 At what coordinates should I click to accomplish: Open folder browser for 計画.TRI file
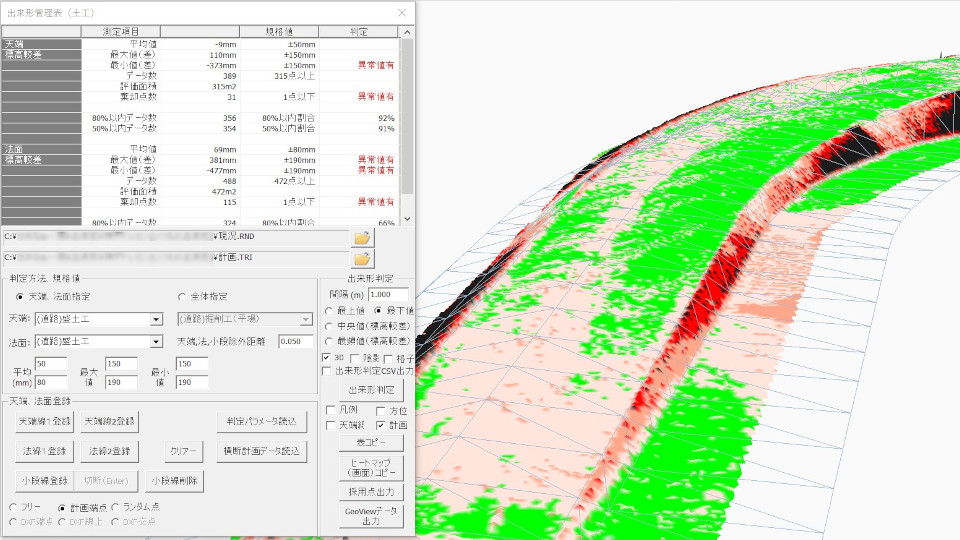tap(362, 259)
